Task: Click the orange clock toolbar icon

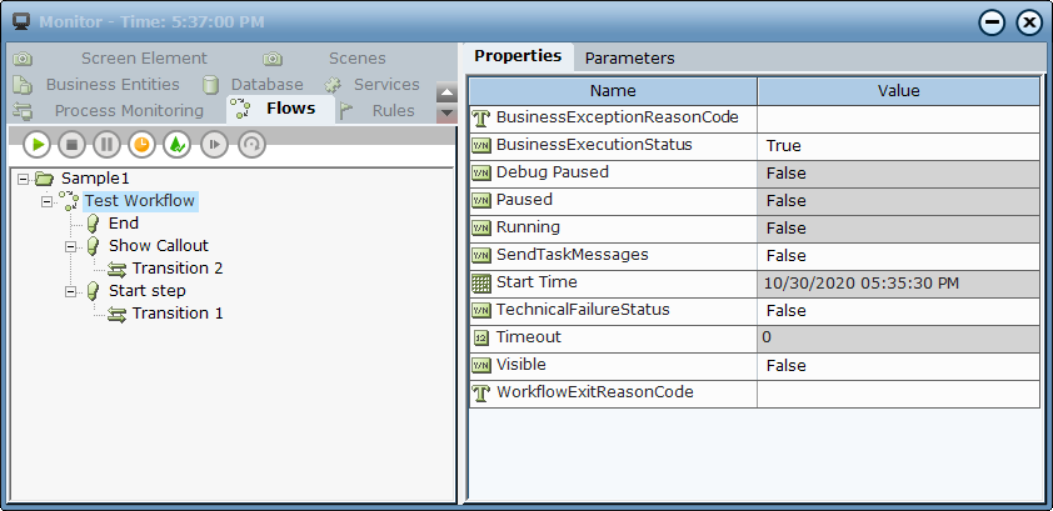Action: [143, 145]
